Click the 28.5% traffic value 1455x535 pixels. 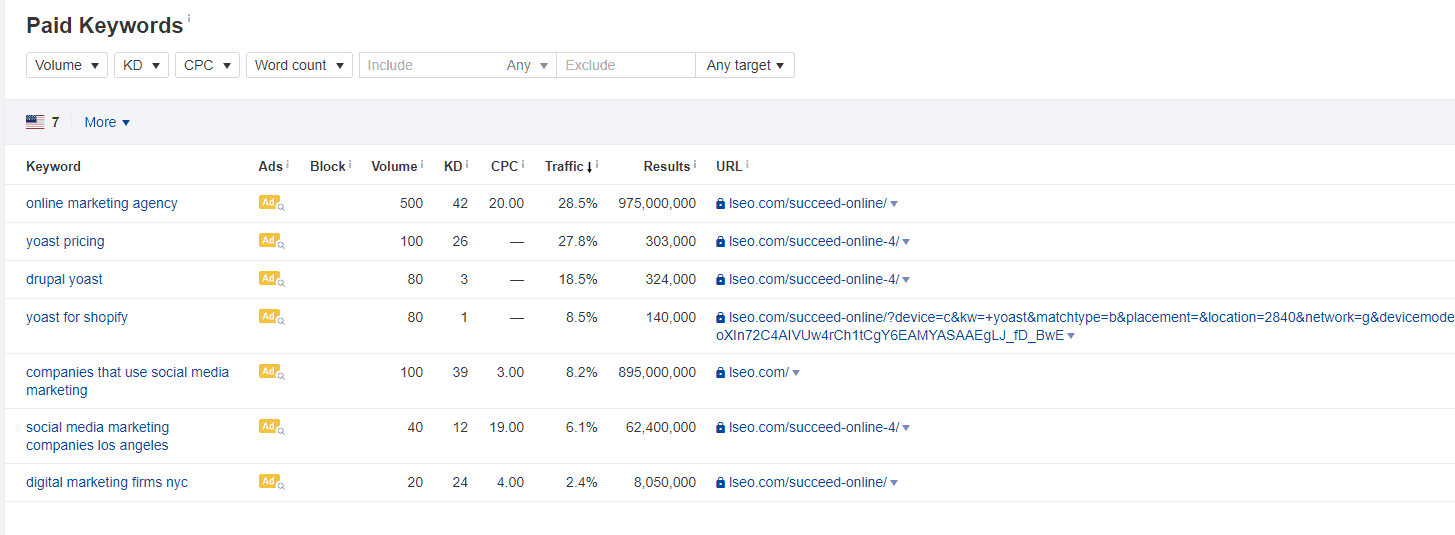(x=578, y=203)
